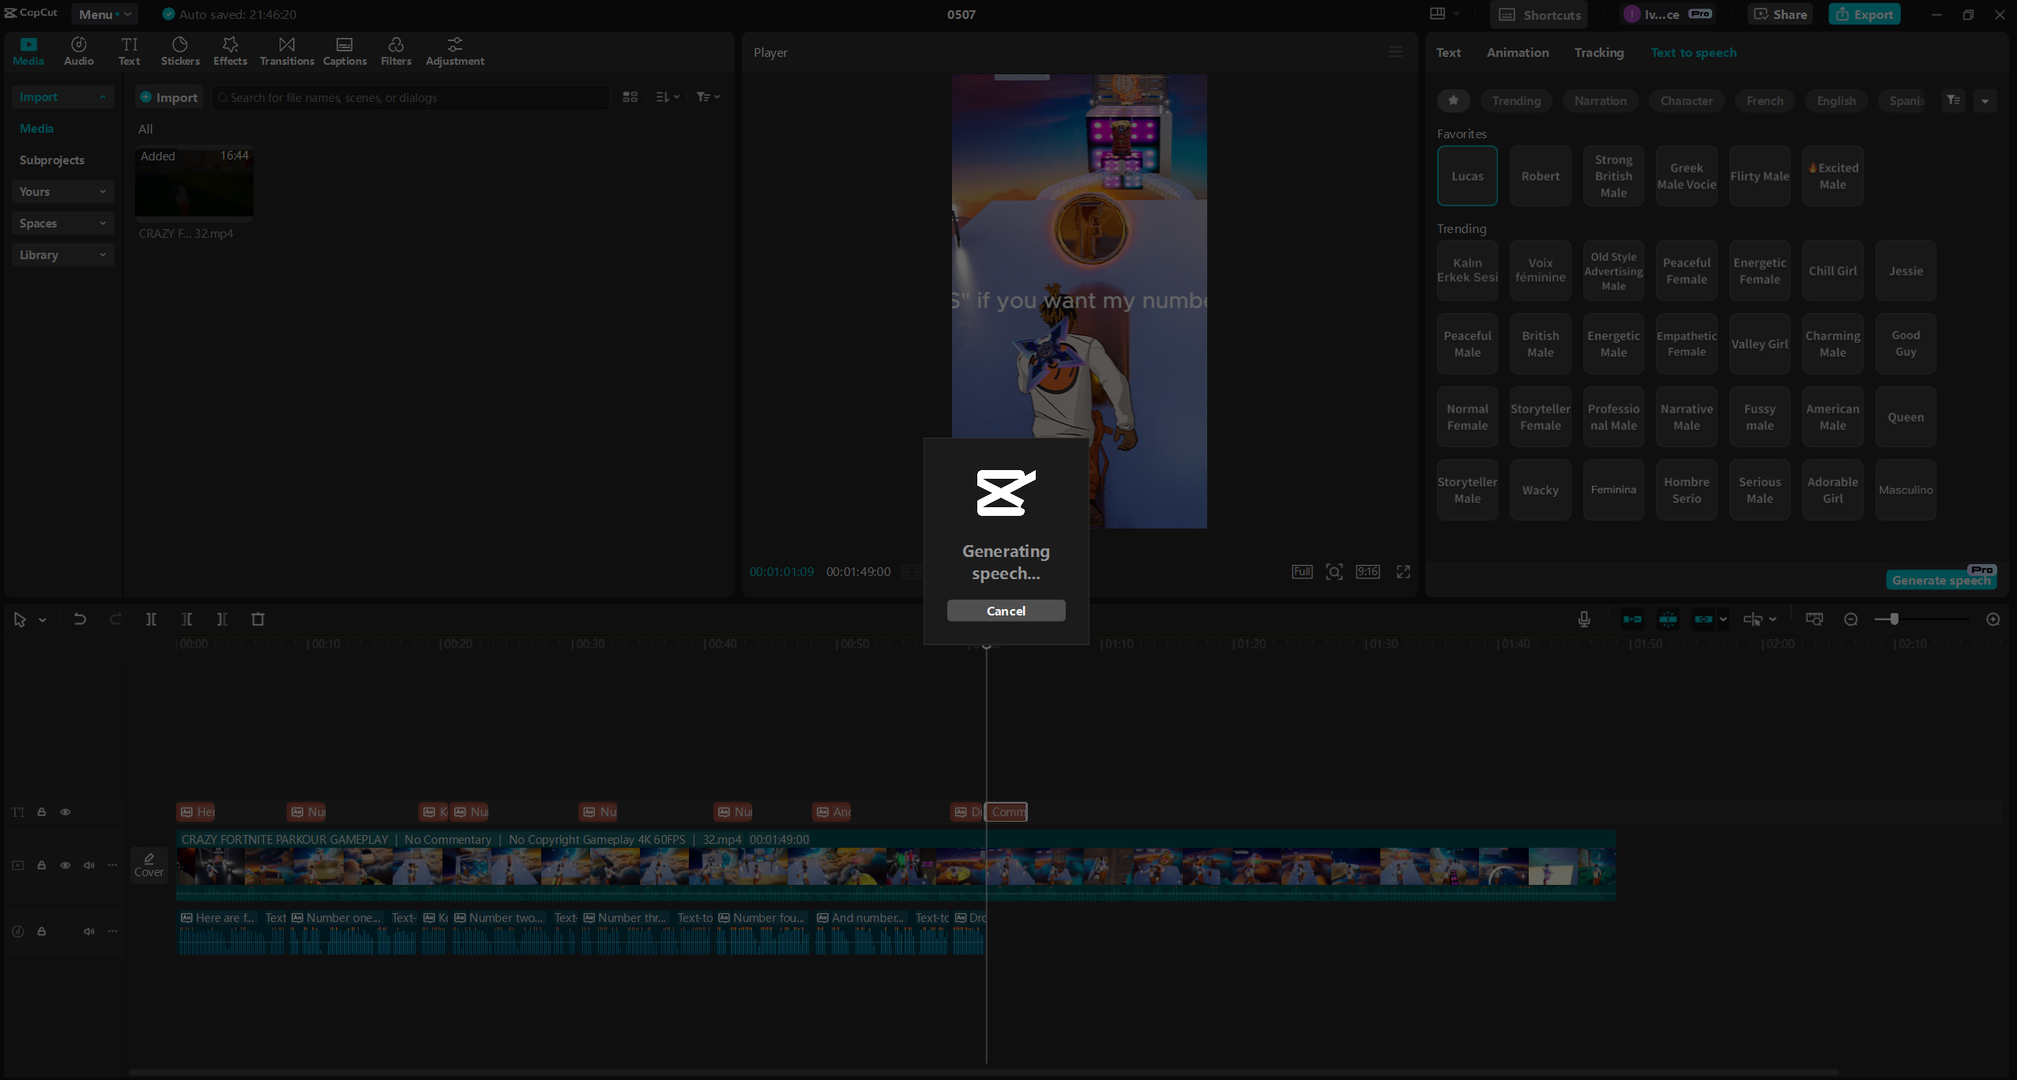This screenshot has width=2017, height=1080.
Task: Open the player hamburger menu
Action: (1396, 52)
